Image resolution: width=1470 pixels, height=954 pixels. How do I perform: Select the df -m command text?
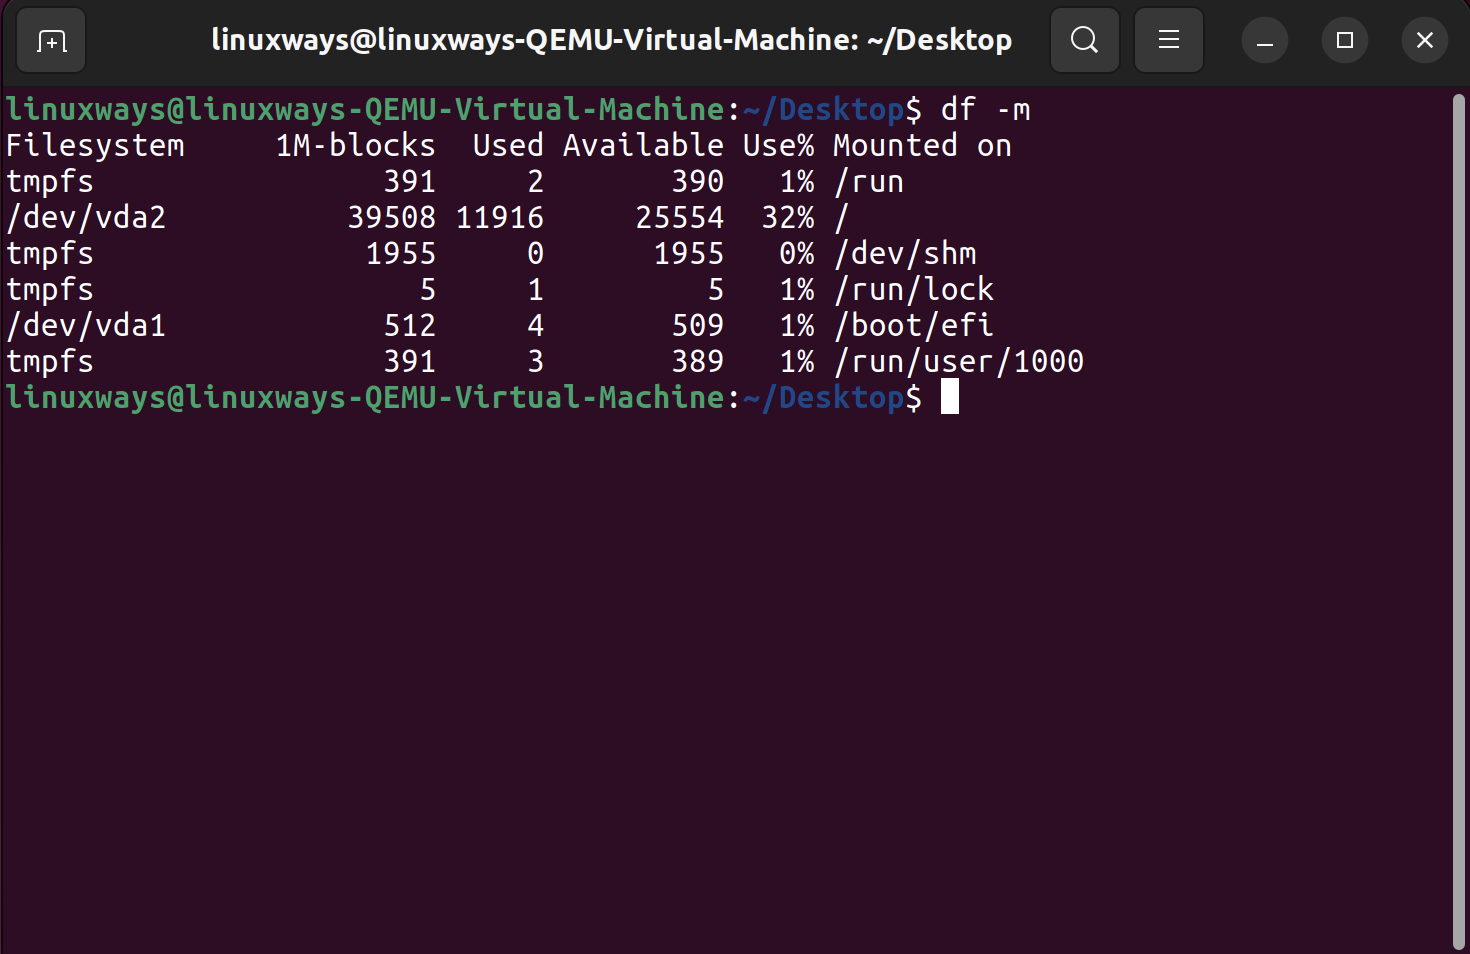pos(984,108)
